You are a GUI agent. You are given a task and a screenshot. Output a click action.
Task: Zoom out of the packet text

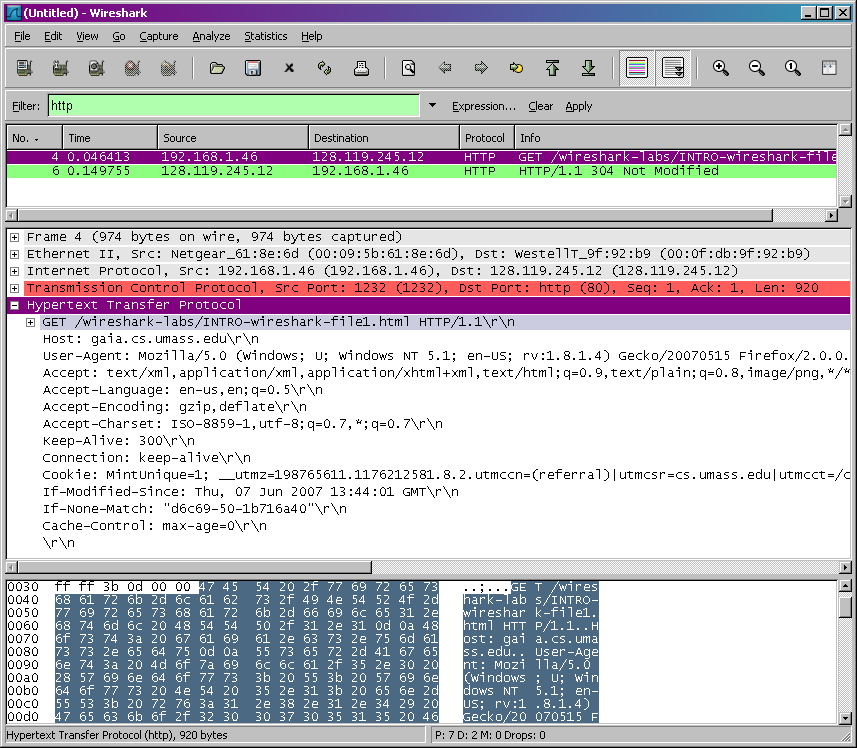tap(757, 68)
